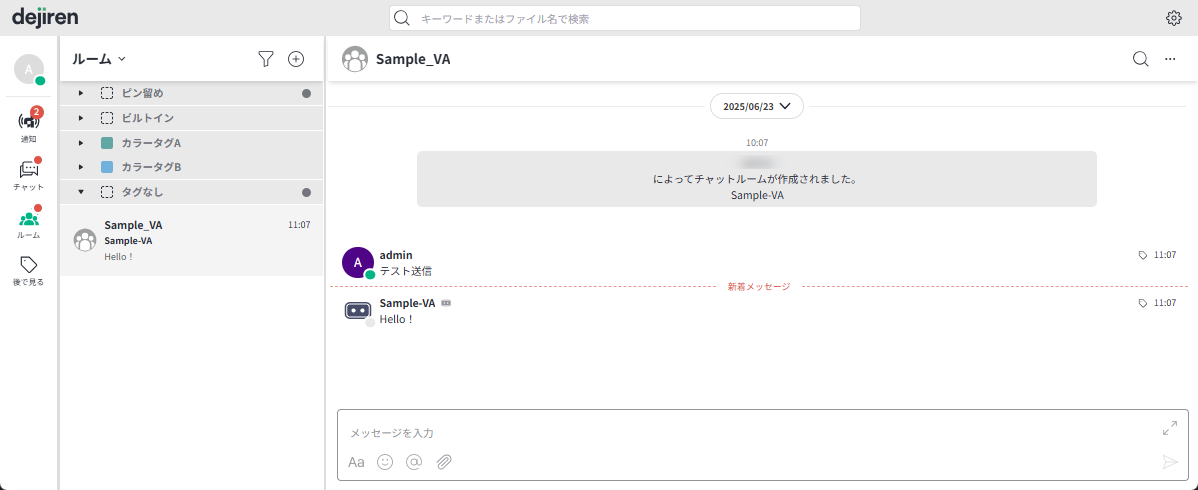
Task: Open the 2025/06/23 date dropdown
Action: pyautogui.click(x=756, y=106)
